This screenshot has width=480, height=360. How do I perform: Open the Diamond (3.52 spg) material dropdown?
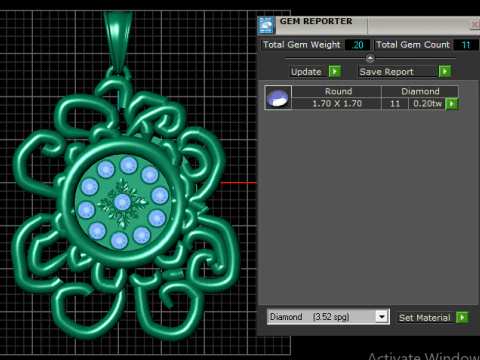(328, 316)
